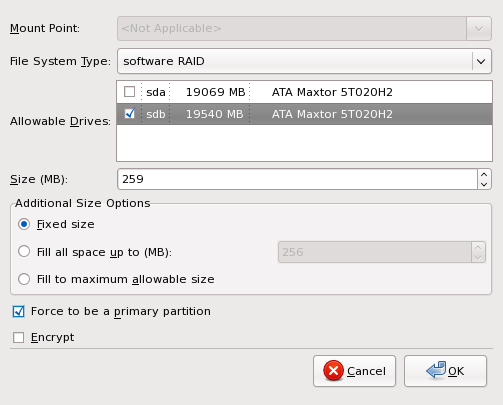
Task: Select Fixed size radio button
Action: click(x=24, y=224)
